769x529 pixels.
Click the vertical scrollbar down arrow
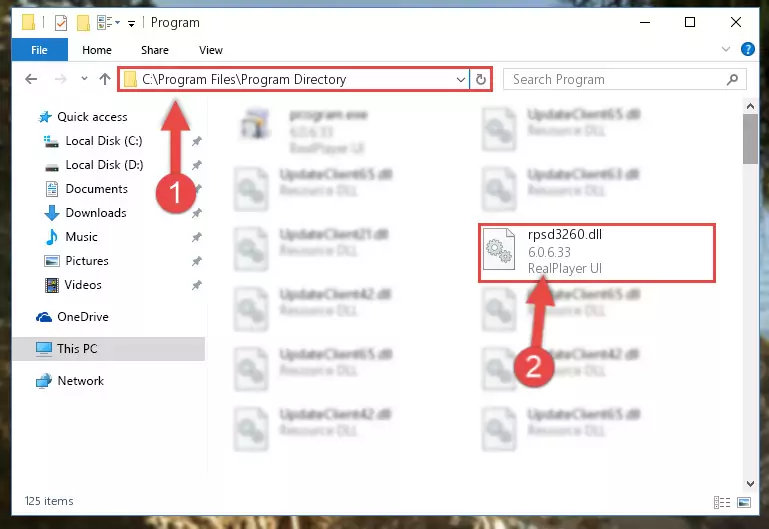point(750,483)
